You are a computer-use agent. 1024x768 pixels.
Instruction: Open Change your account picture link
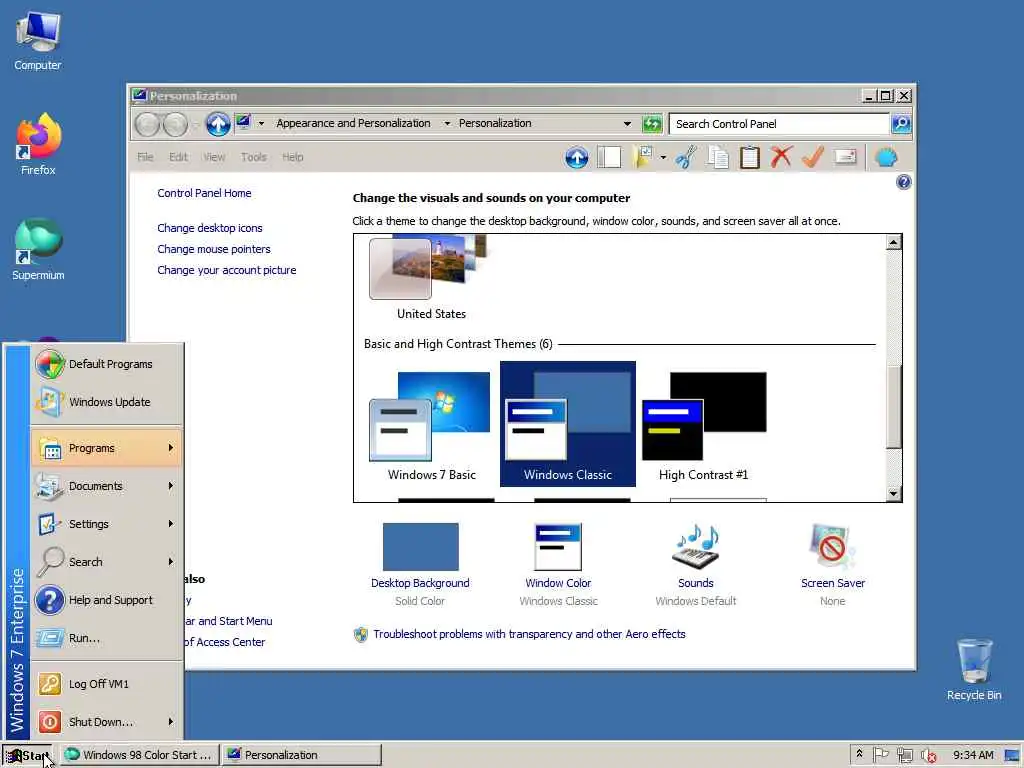[227, 270]
